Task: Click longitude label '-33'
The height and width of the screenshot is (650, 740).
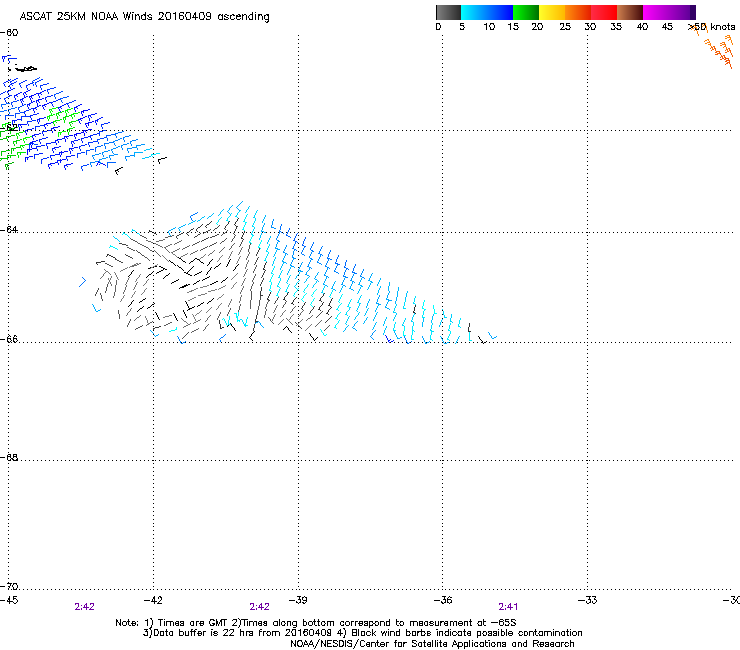Action: 588,600
